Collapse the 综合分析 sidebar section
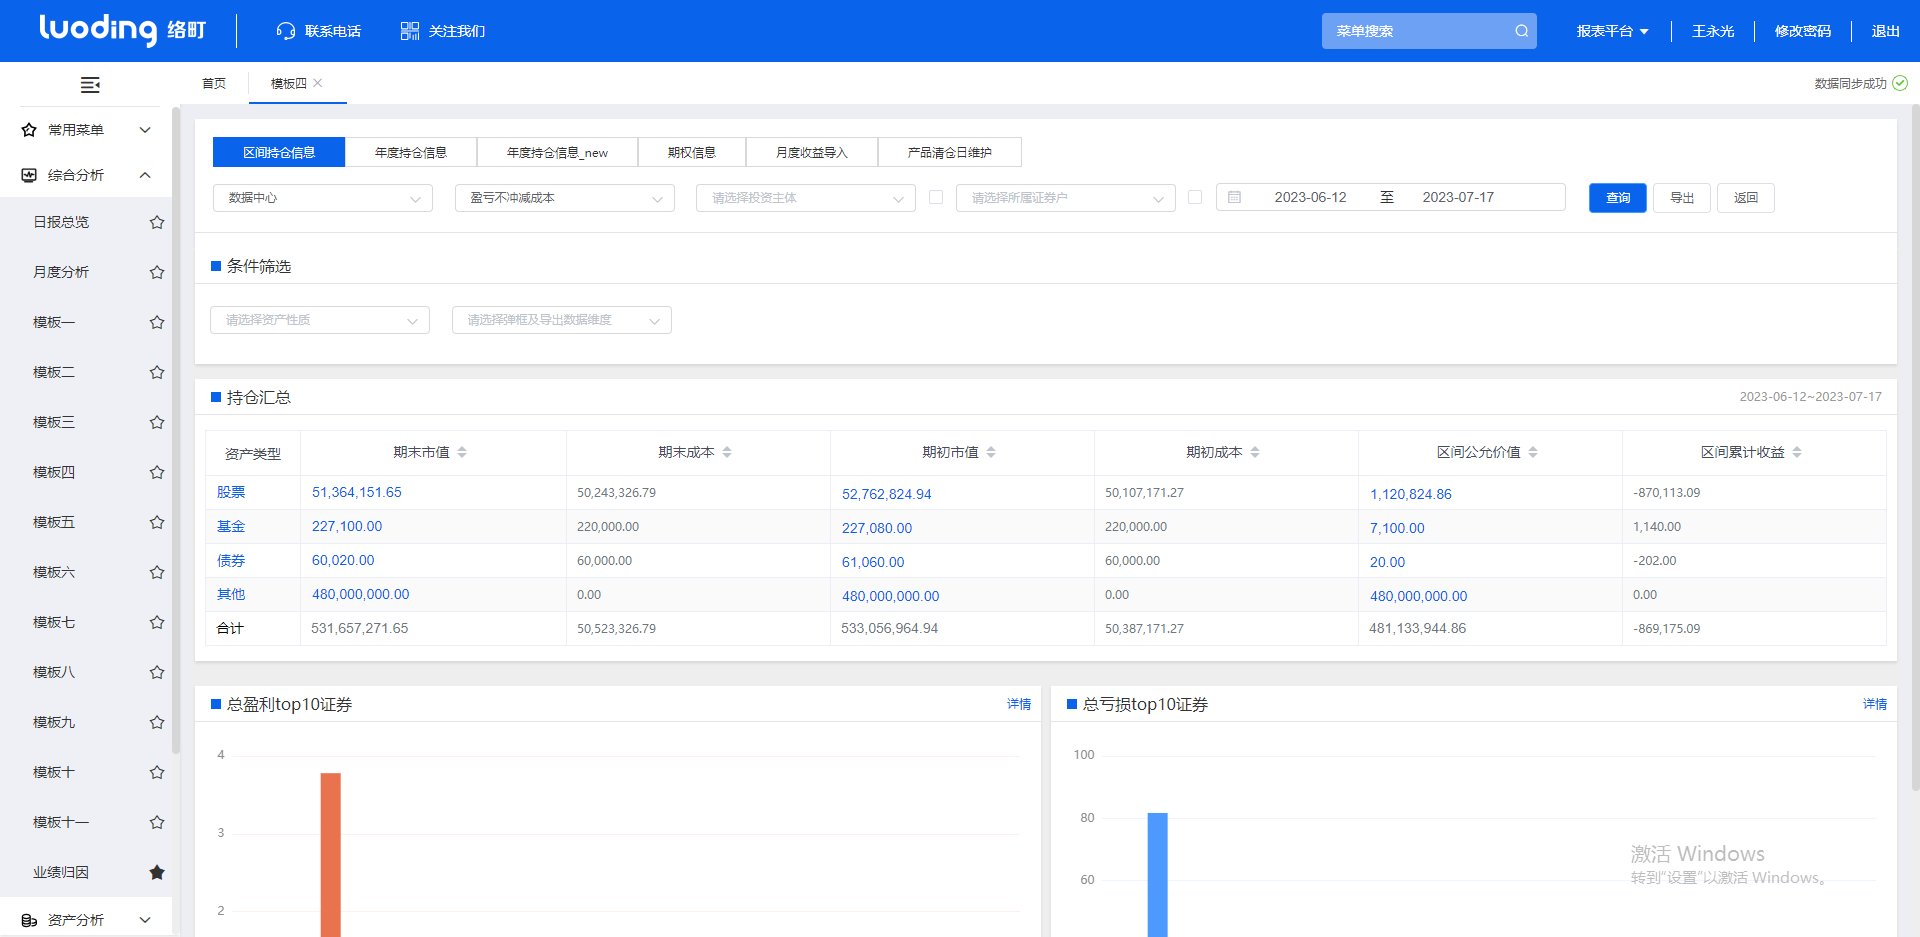The image size is (1920, 937). (145, 175)
